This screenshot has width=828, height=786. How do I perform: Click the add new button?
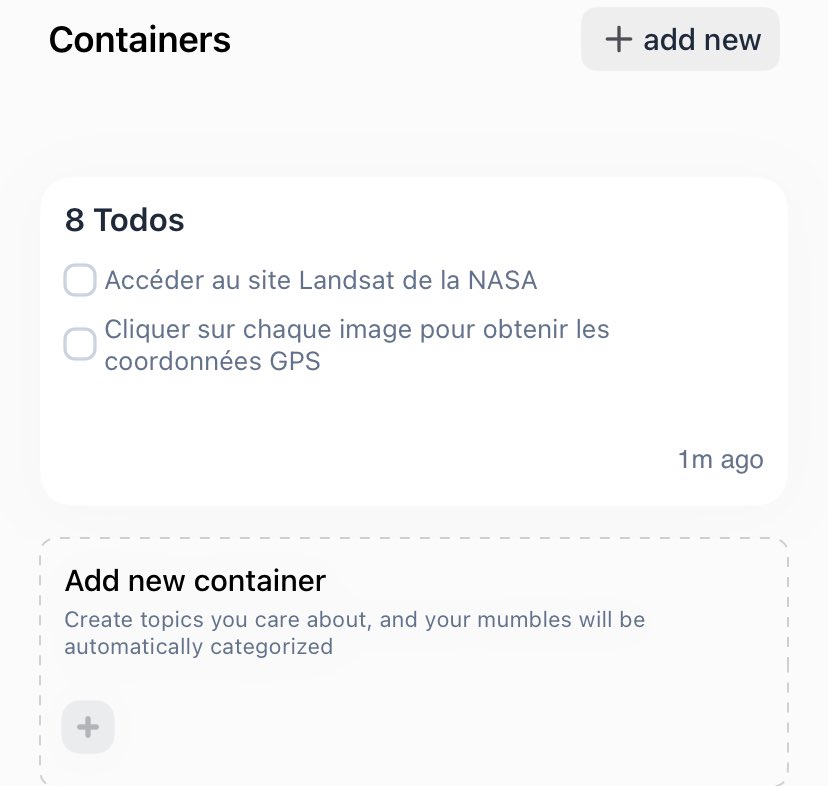point(680,39)
